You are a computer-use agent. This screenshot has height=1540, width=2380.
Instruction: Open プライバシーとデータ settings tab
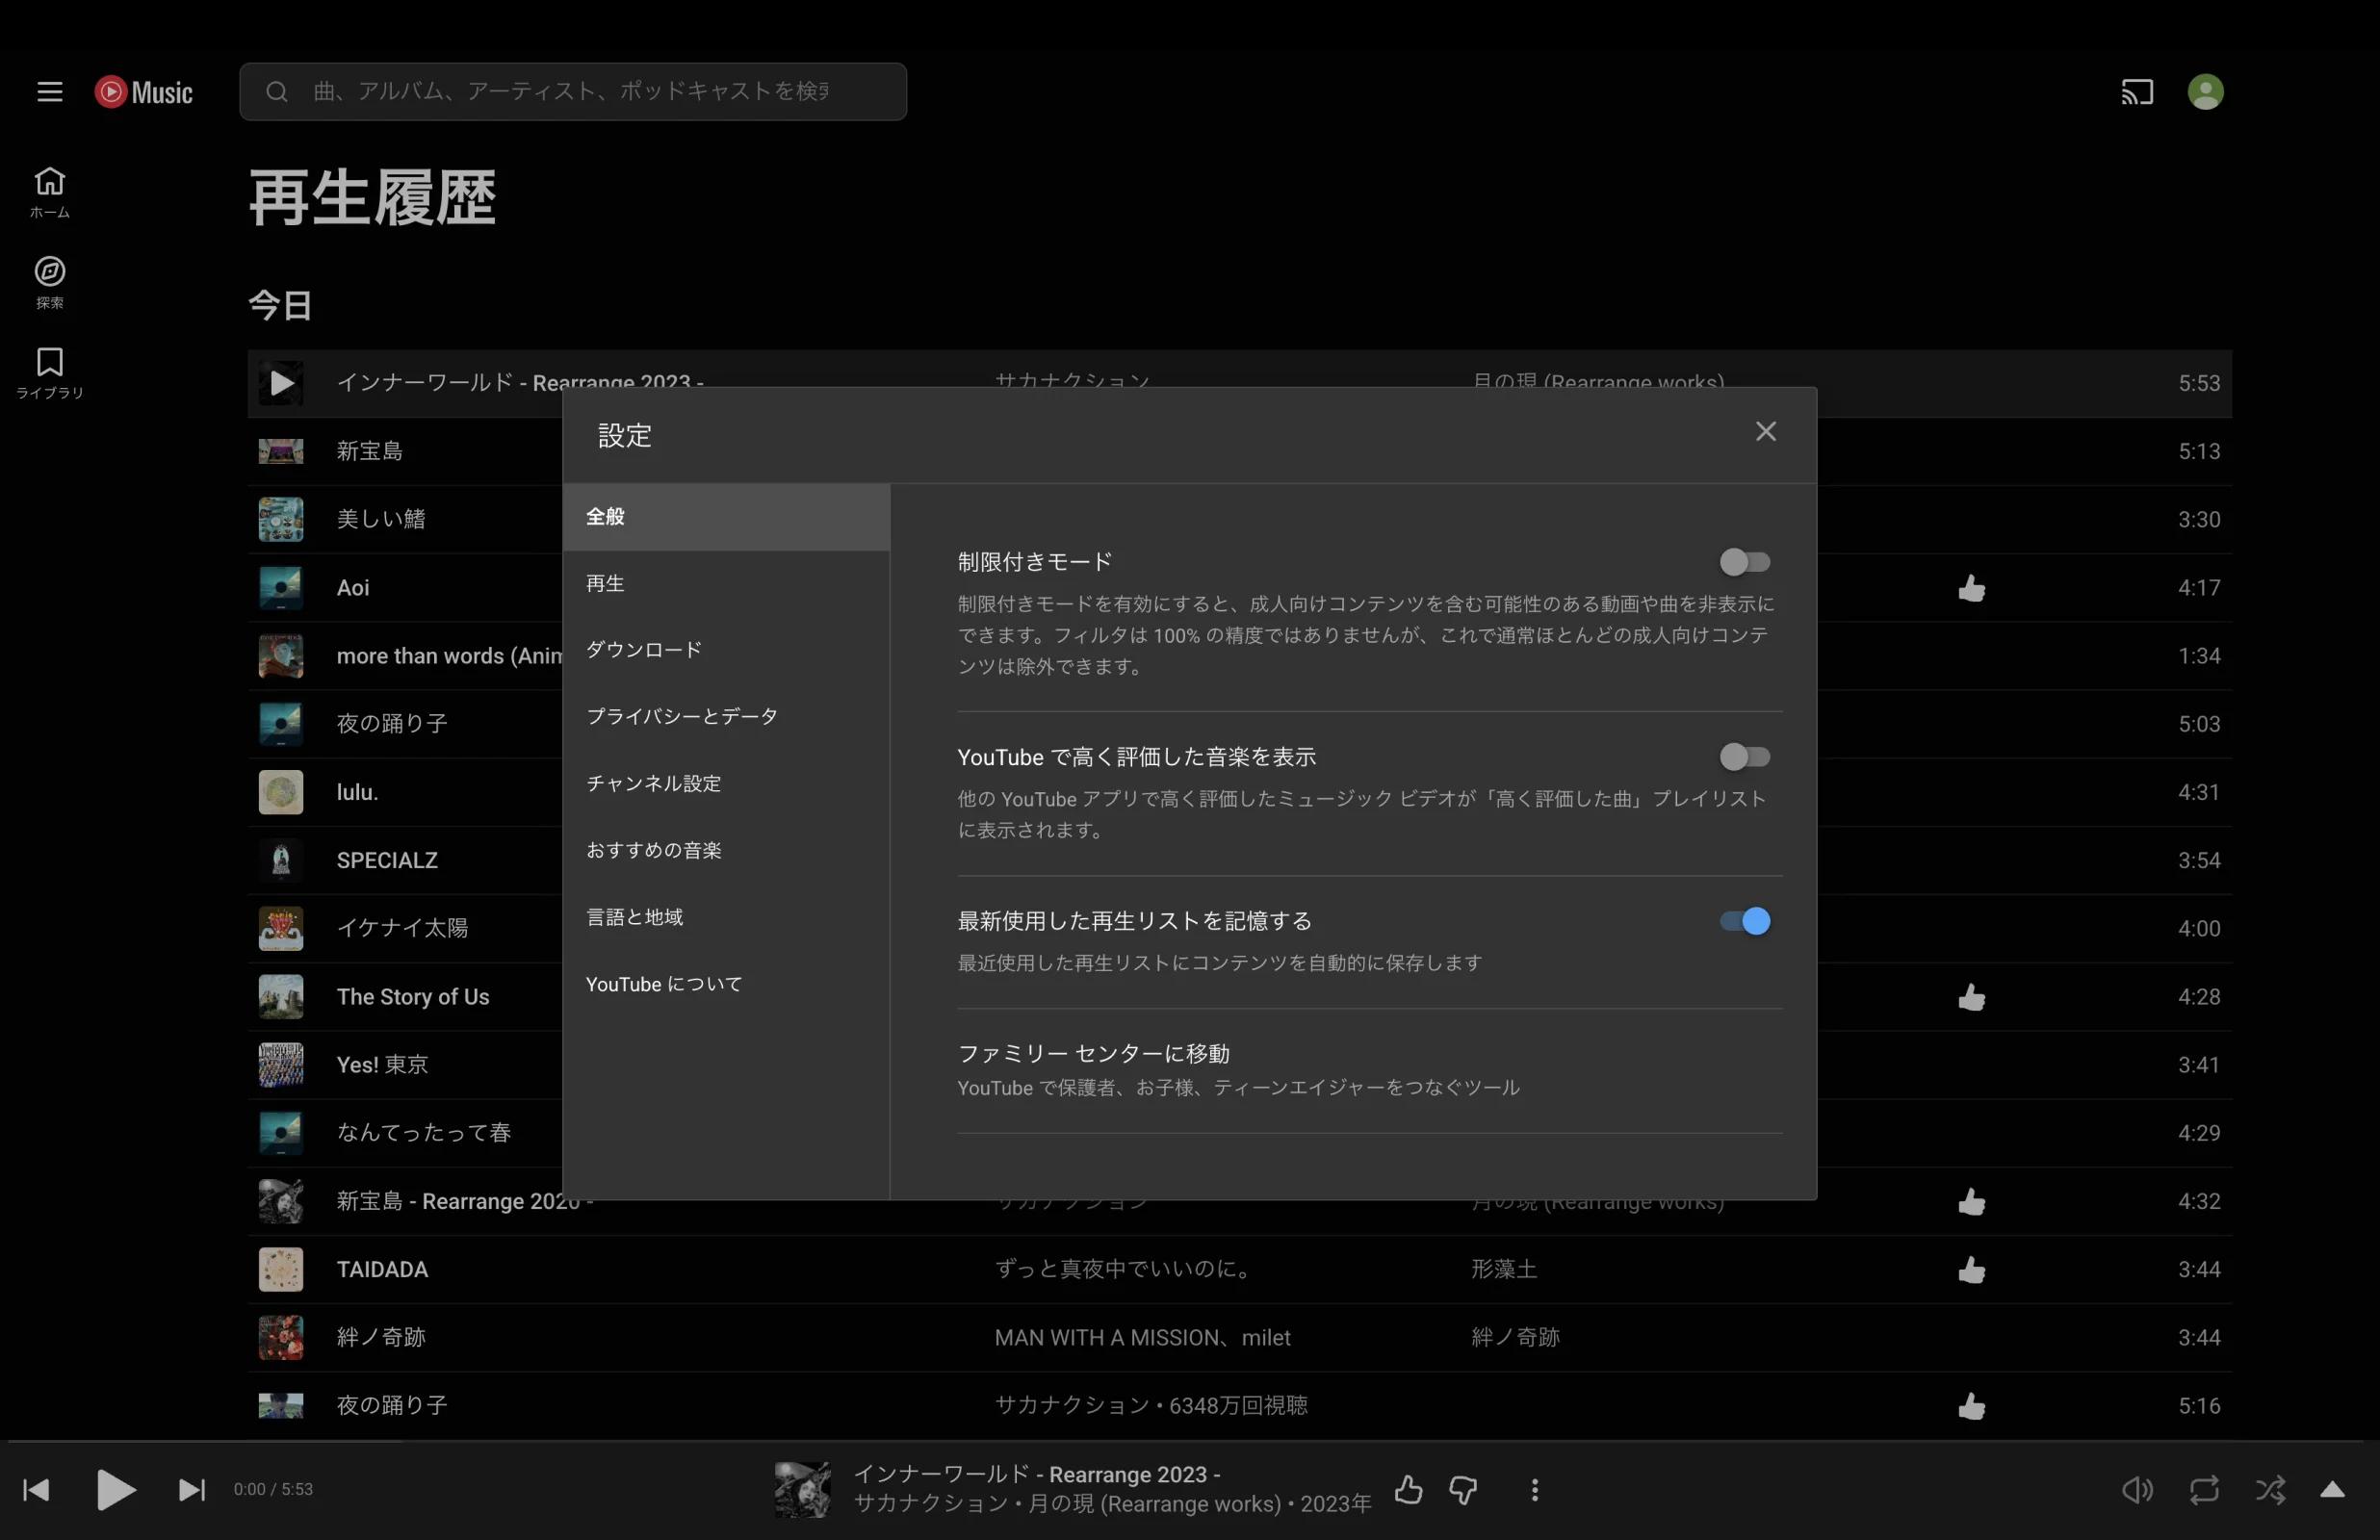coord(726,717)
